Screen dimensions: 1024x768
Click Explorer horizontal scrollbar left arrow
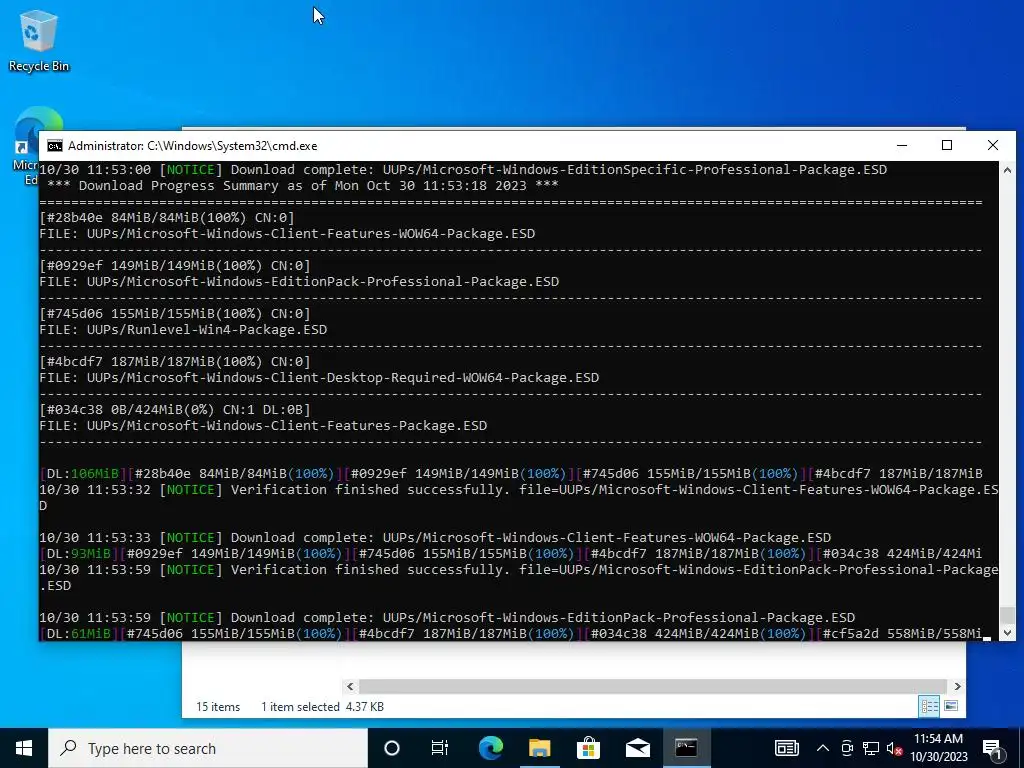click(x=350, y=686)
